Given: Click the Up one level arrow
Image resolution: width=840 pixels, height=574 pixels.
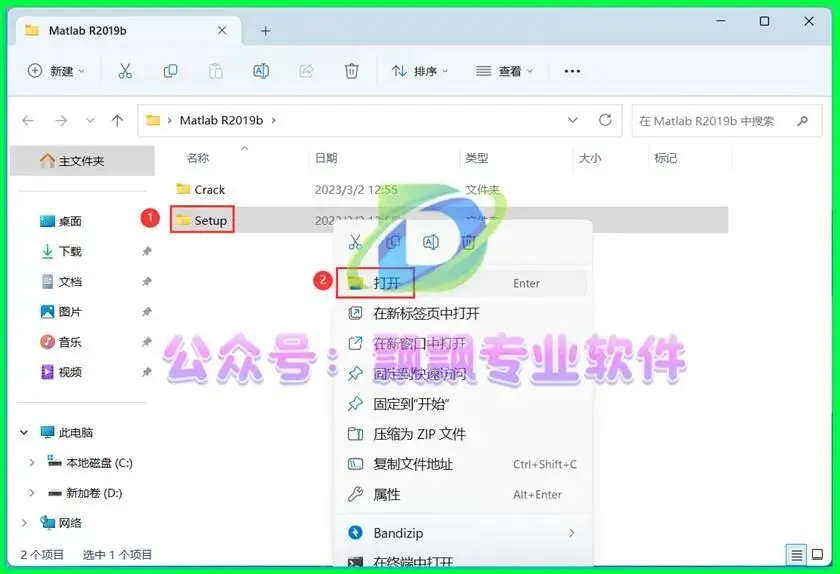Looking at the screenshot, I should tap(117, 121).
